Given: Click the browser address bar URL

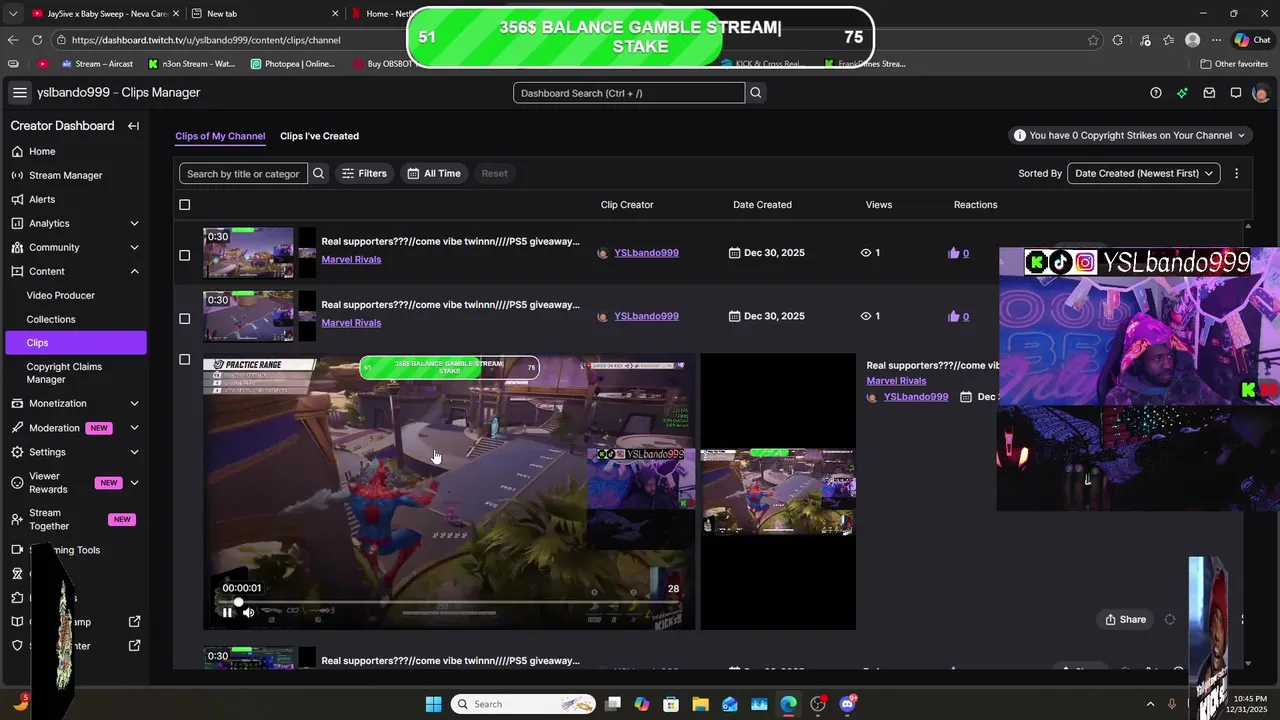Looking at the screenshot, I should coord(206,40).
